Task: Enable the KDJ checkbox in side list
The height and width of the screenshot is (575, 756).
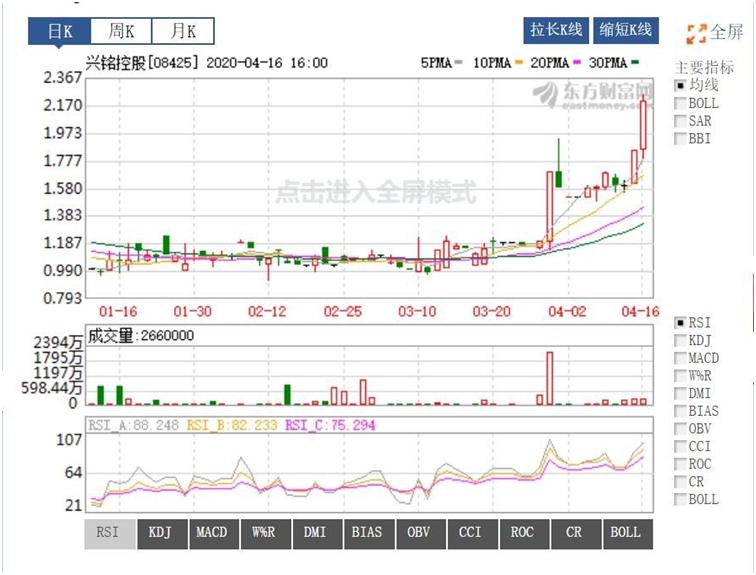Action: coord(680,341)
